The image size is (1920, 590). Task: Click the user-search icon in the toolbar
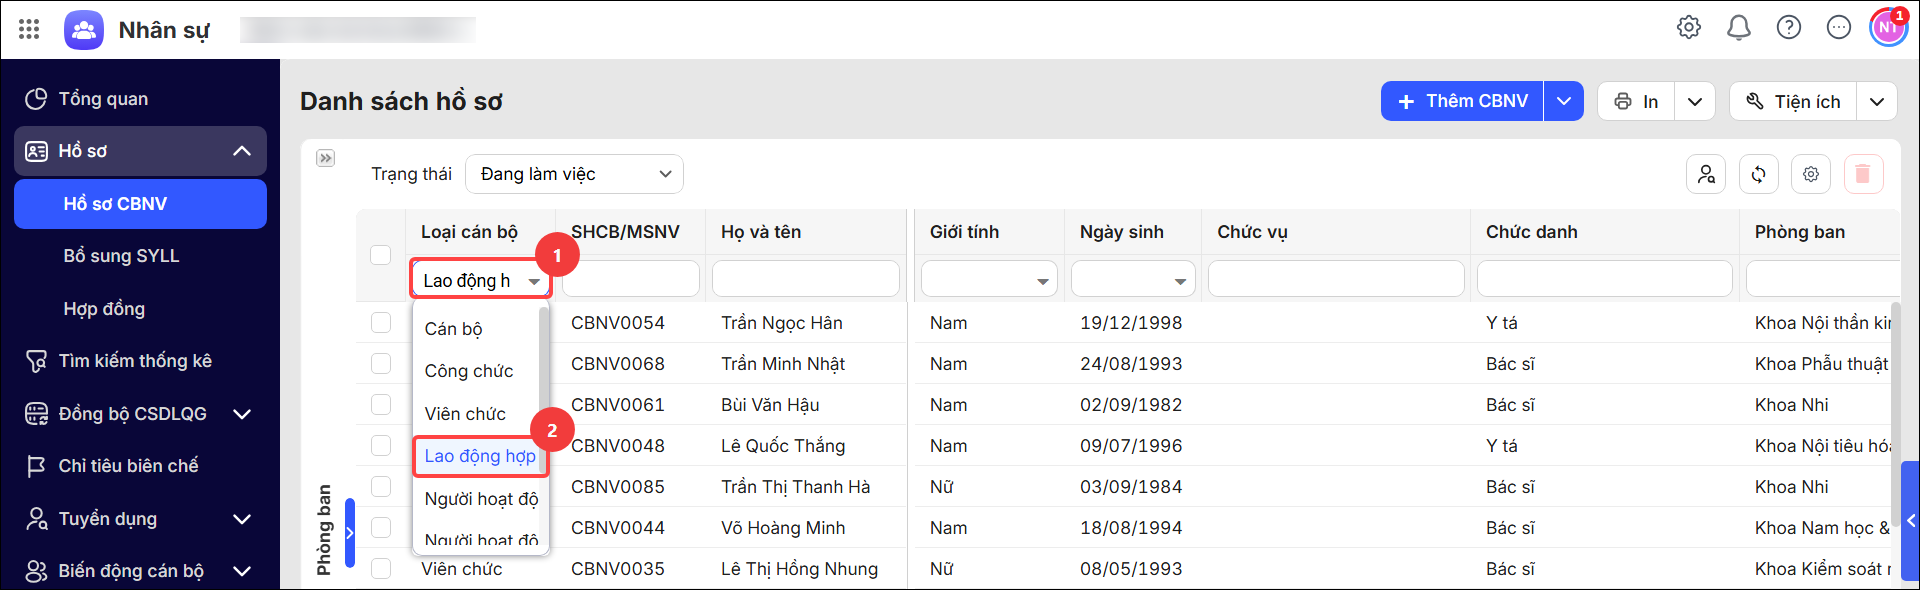point(1706,174)
